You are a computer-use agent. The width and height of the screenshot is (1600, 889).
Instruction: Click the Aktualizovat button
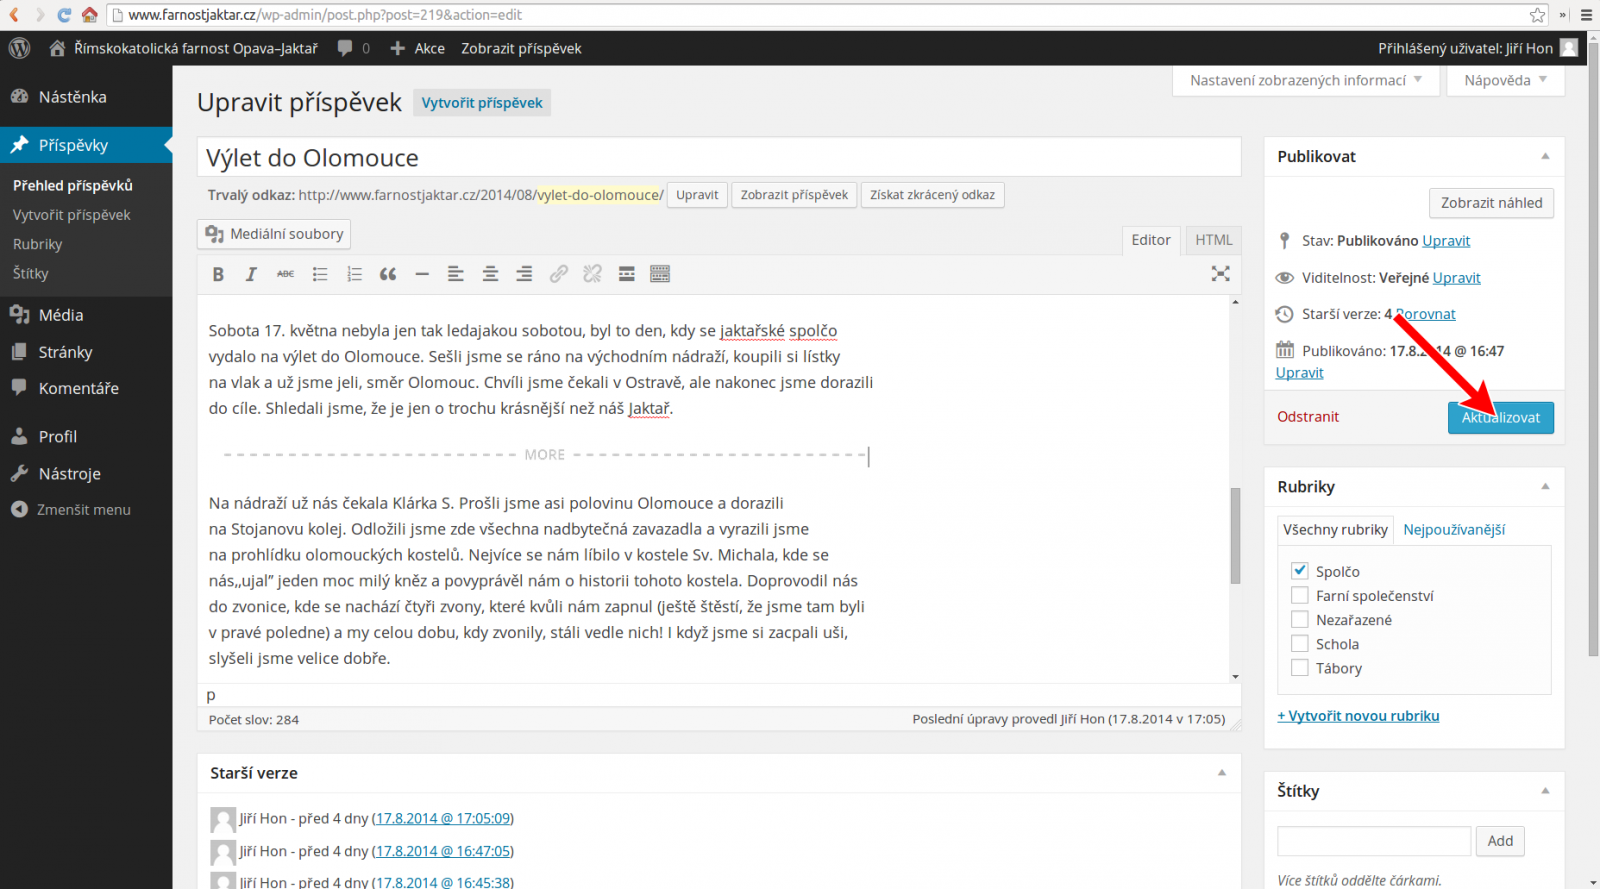pyautogui.click(x=1501, y=417)
